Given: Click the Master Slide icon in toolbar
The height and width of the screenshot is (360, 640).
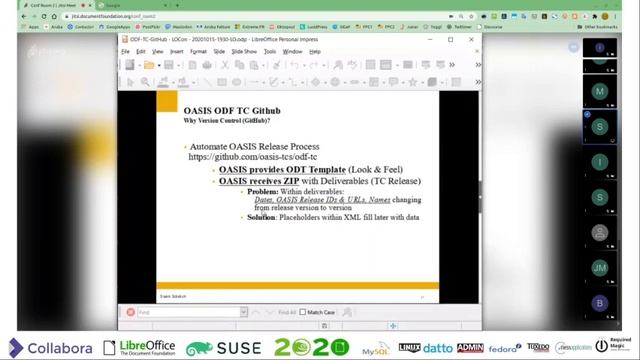Looking at the screenshot, I should click(408, 65).
